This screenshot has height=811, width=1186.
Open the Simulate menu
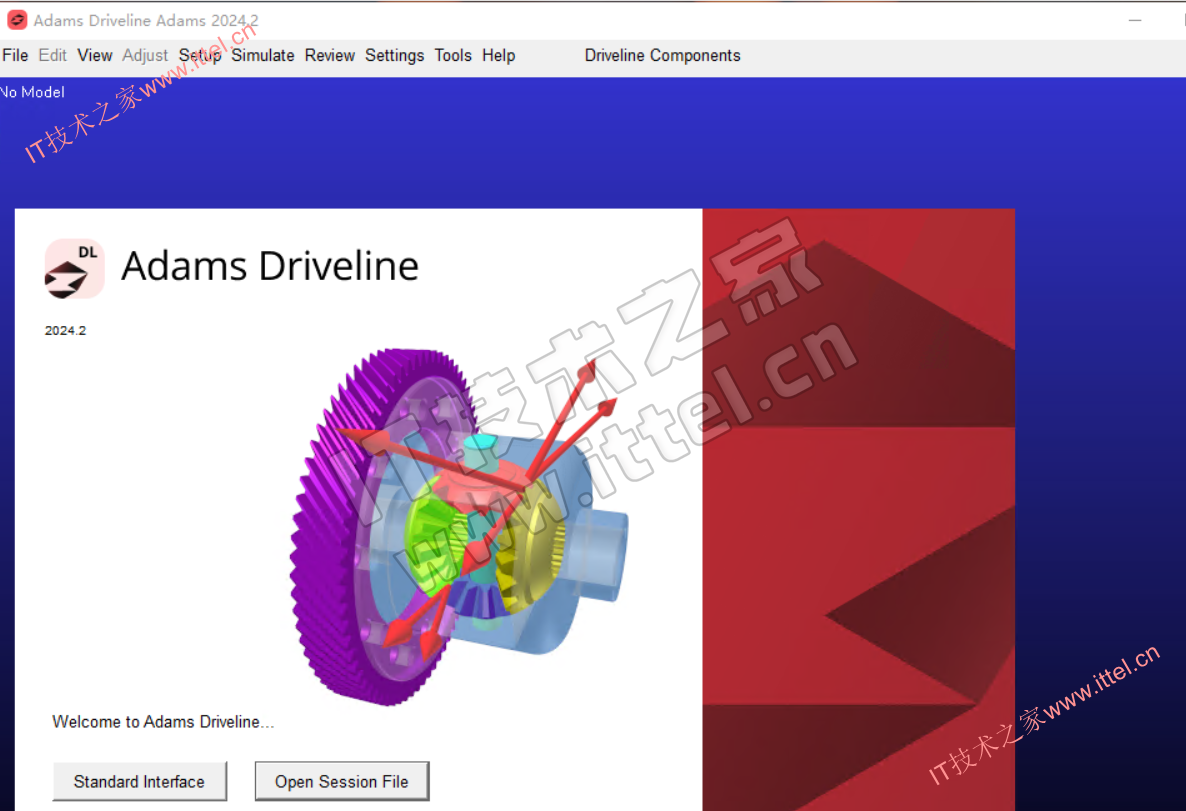tap(263, 56)
